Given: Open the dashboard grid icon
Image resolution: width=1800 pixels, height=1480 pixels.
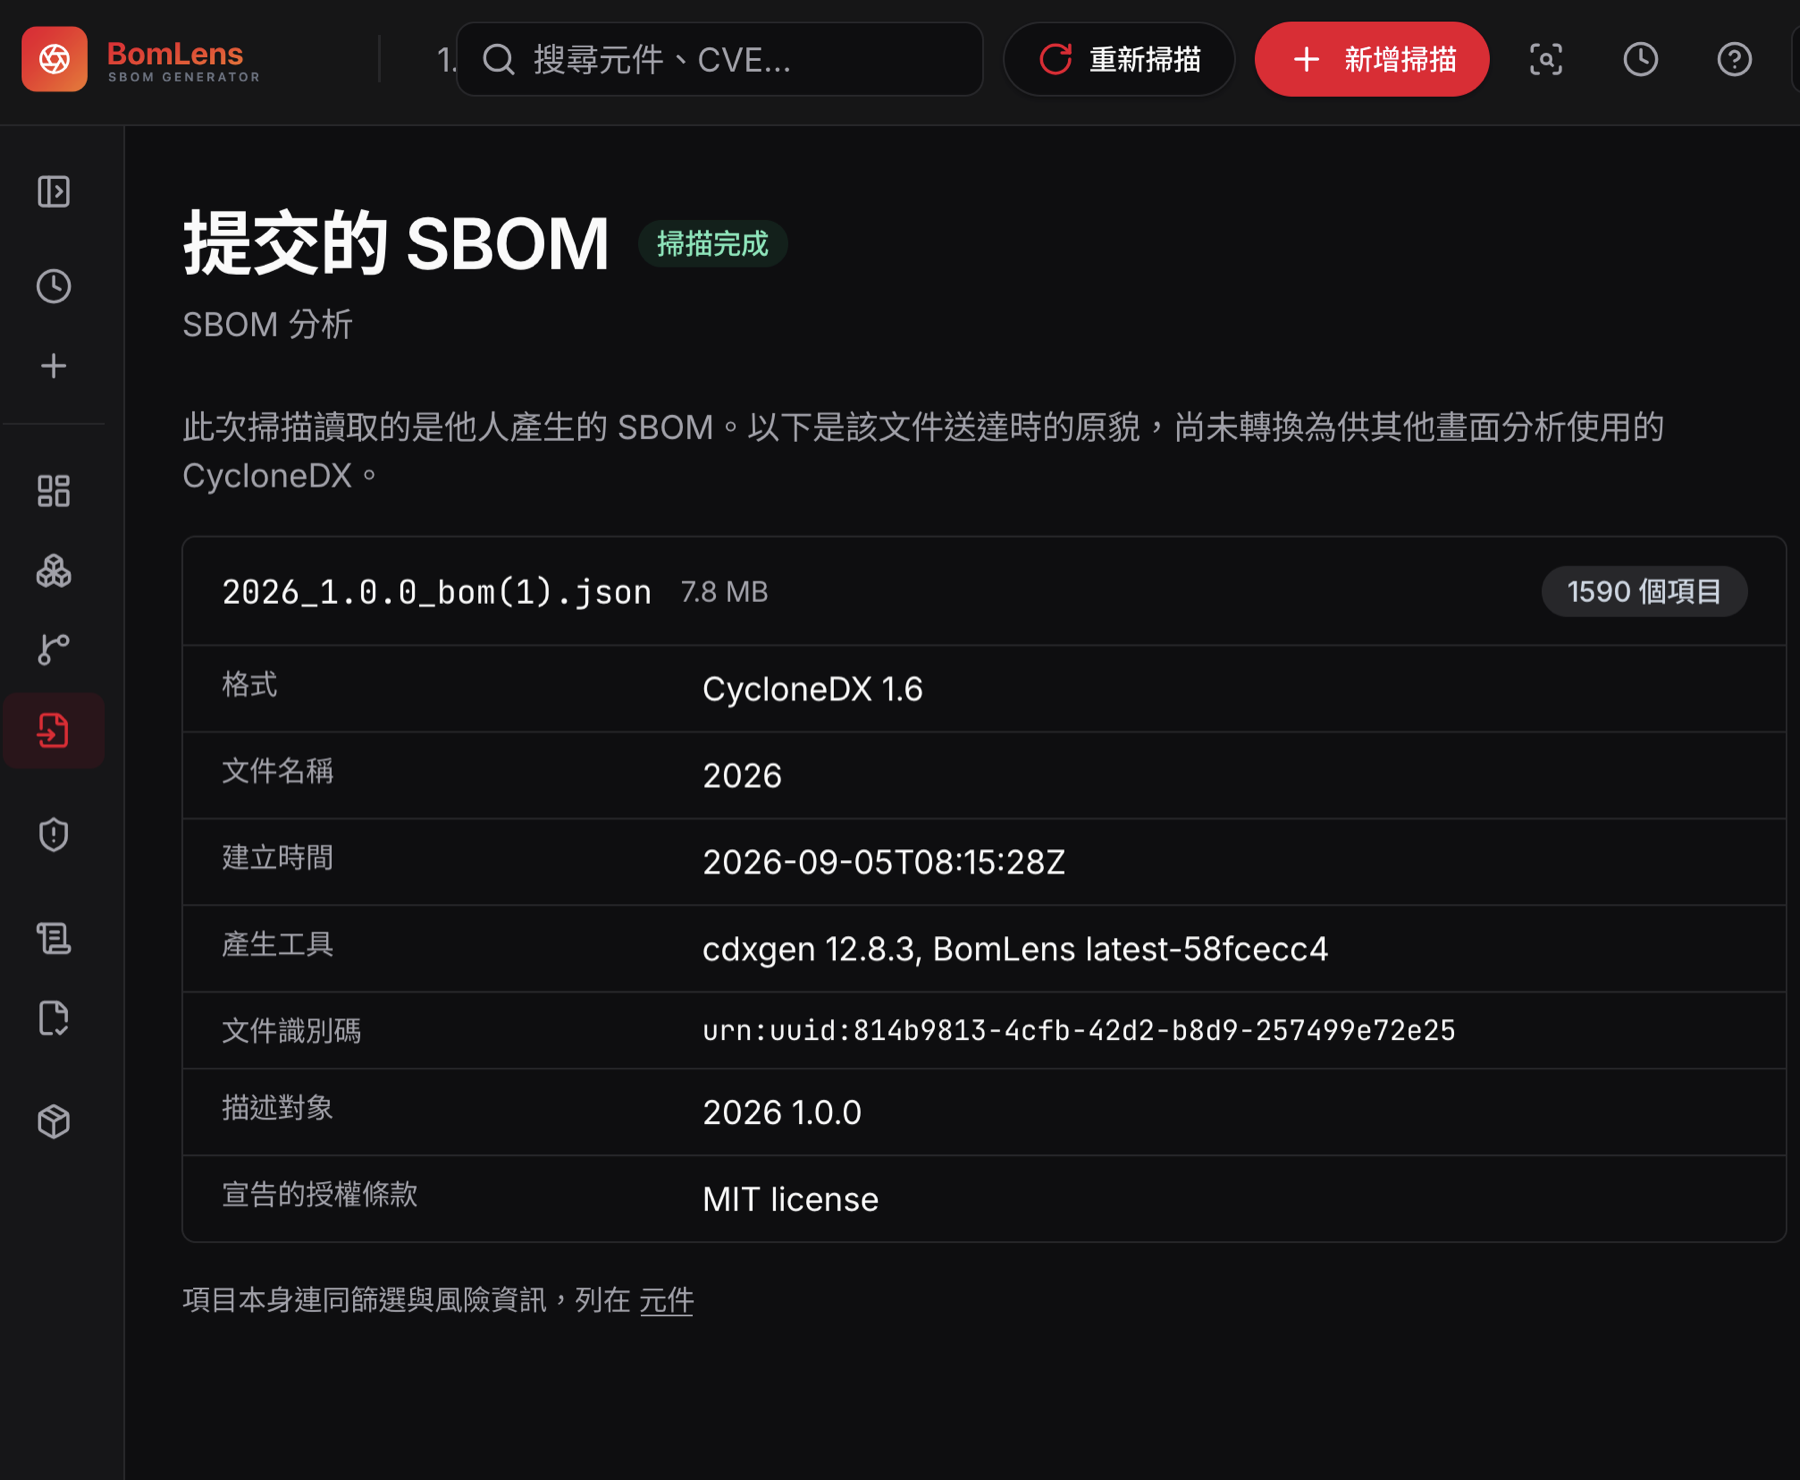Looking at the screenshot, I should 54,491.
